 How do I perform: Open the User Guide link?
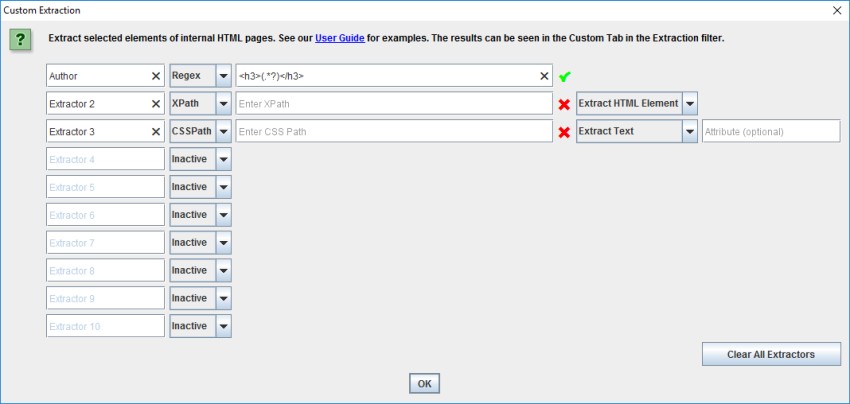(340, 39)
